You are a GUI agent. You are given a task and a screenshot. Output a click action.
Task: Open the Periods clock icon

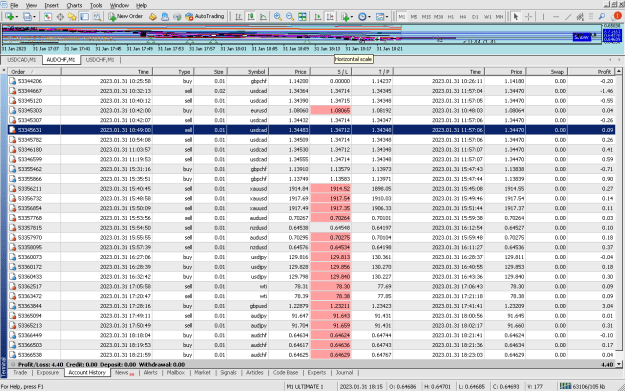362,16
